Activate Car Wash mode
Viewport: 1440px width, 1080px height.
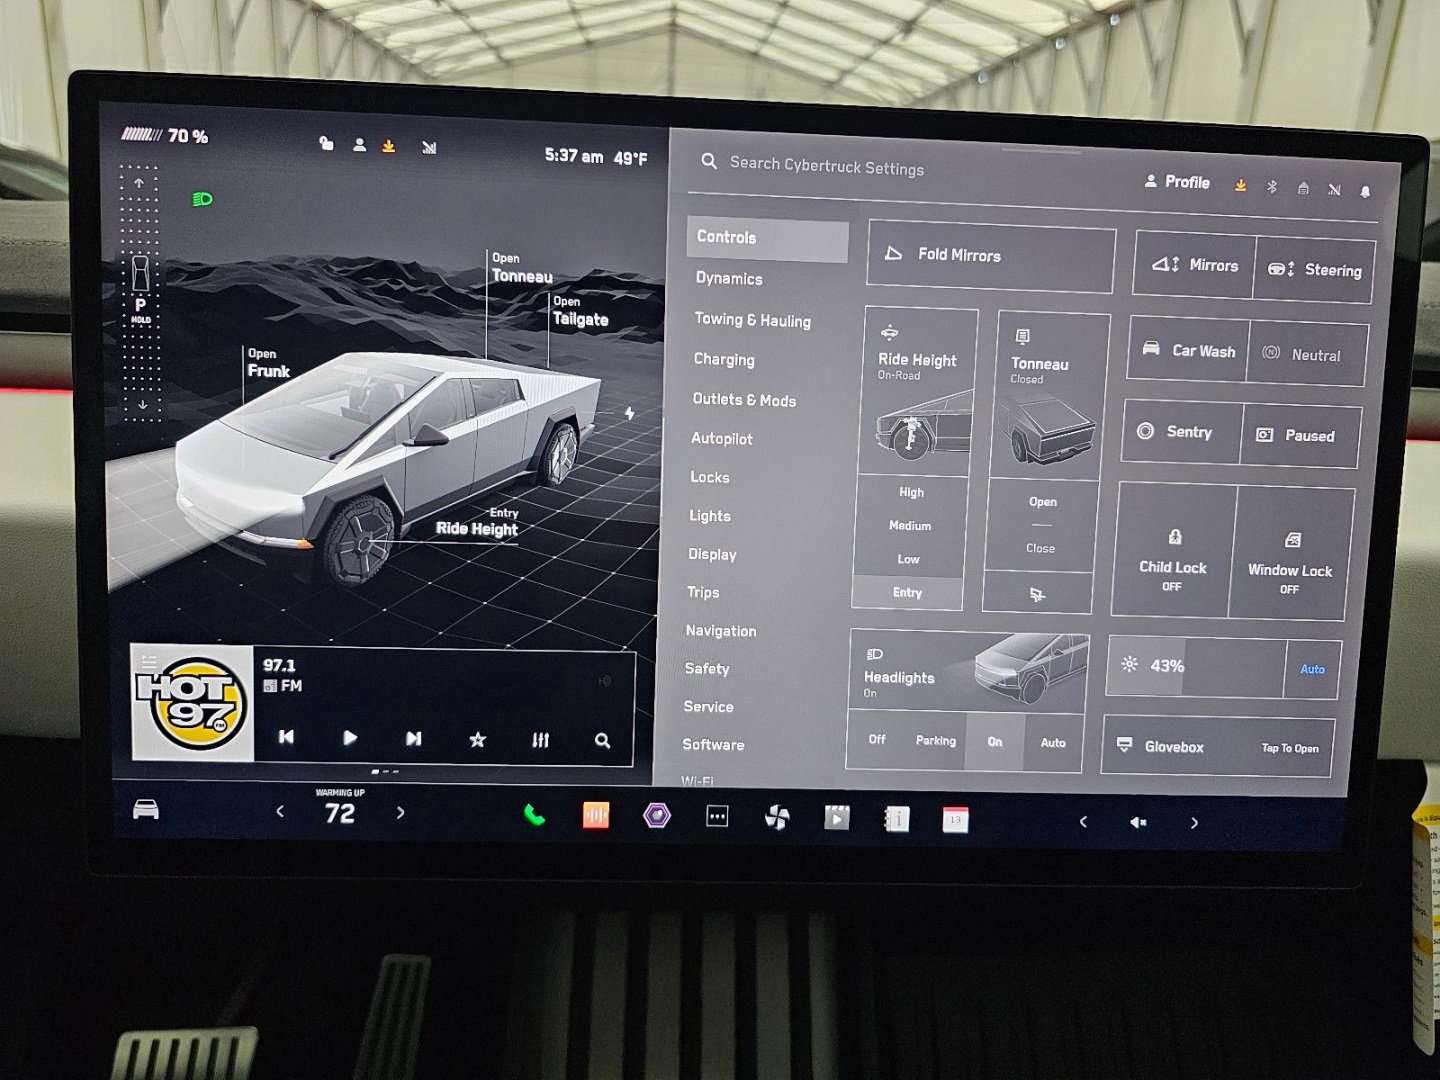pos(1189,351)
